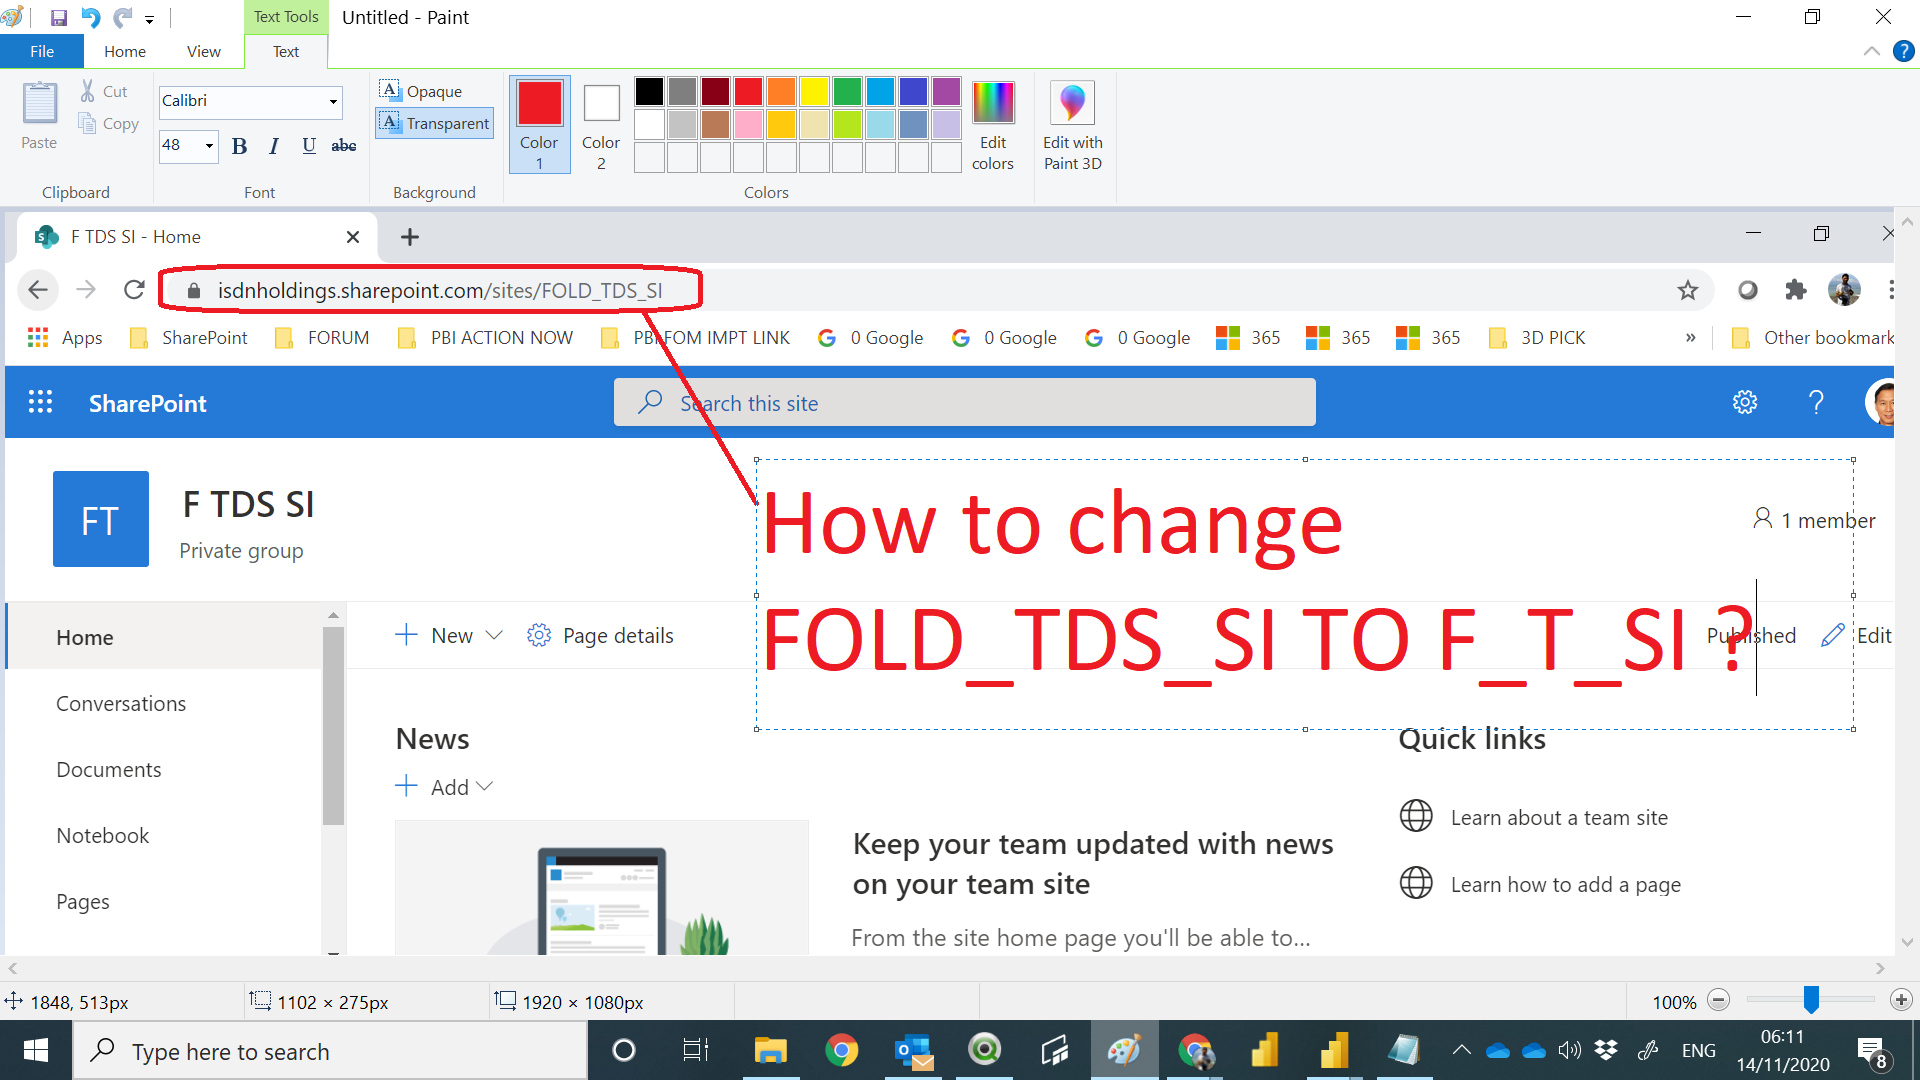Click the Undo arrow icon
Image resolution: width=1920 pixels, height=1080 pixels.
click(x=90, y=17)
